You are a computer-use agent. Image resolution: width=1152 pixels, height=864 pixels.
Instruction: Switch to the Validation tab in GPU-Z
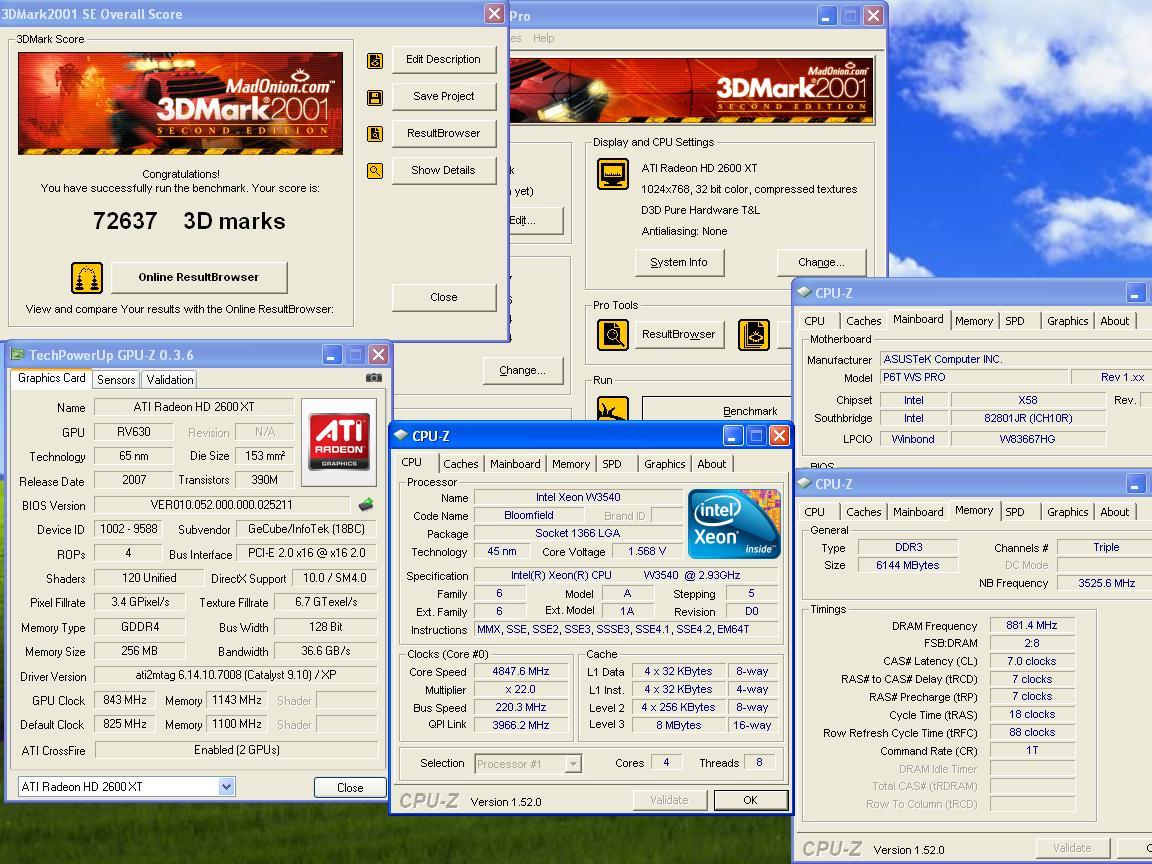(170, 380)
